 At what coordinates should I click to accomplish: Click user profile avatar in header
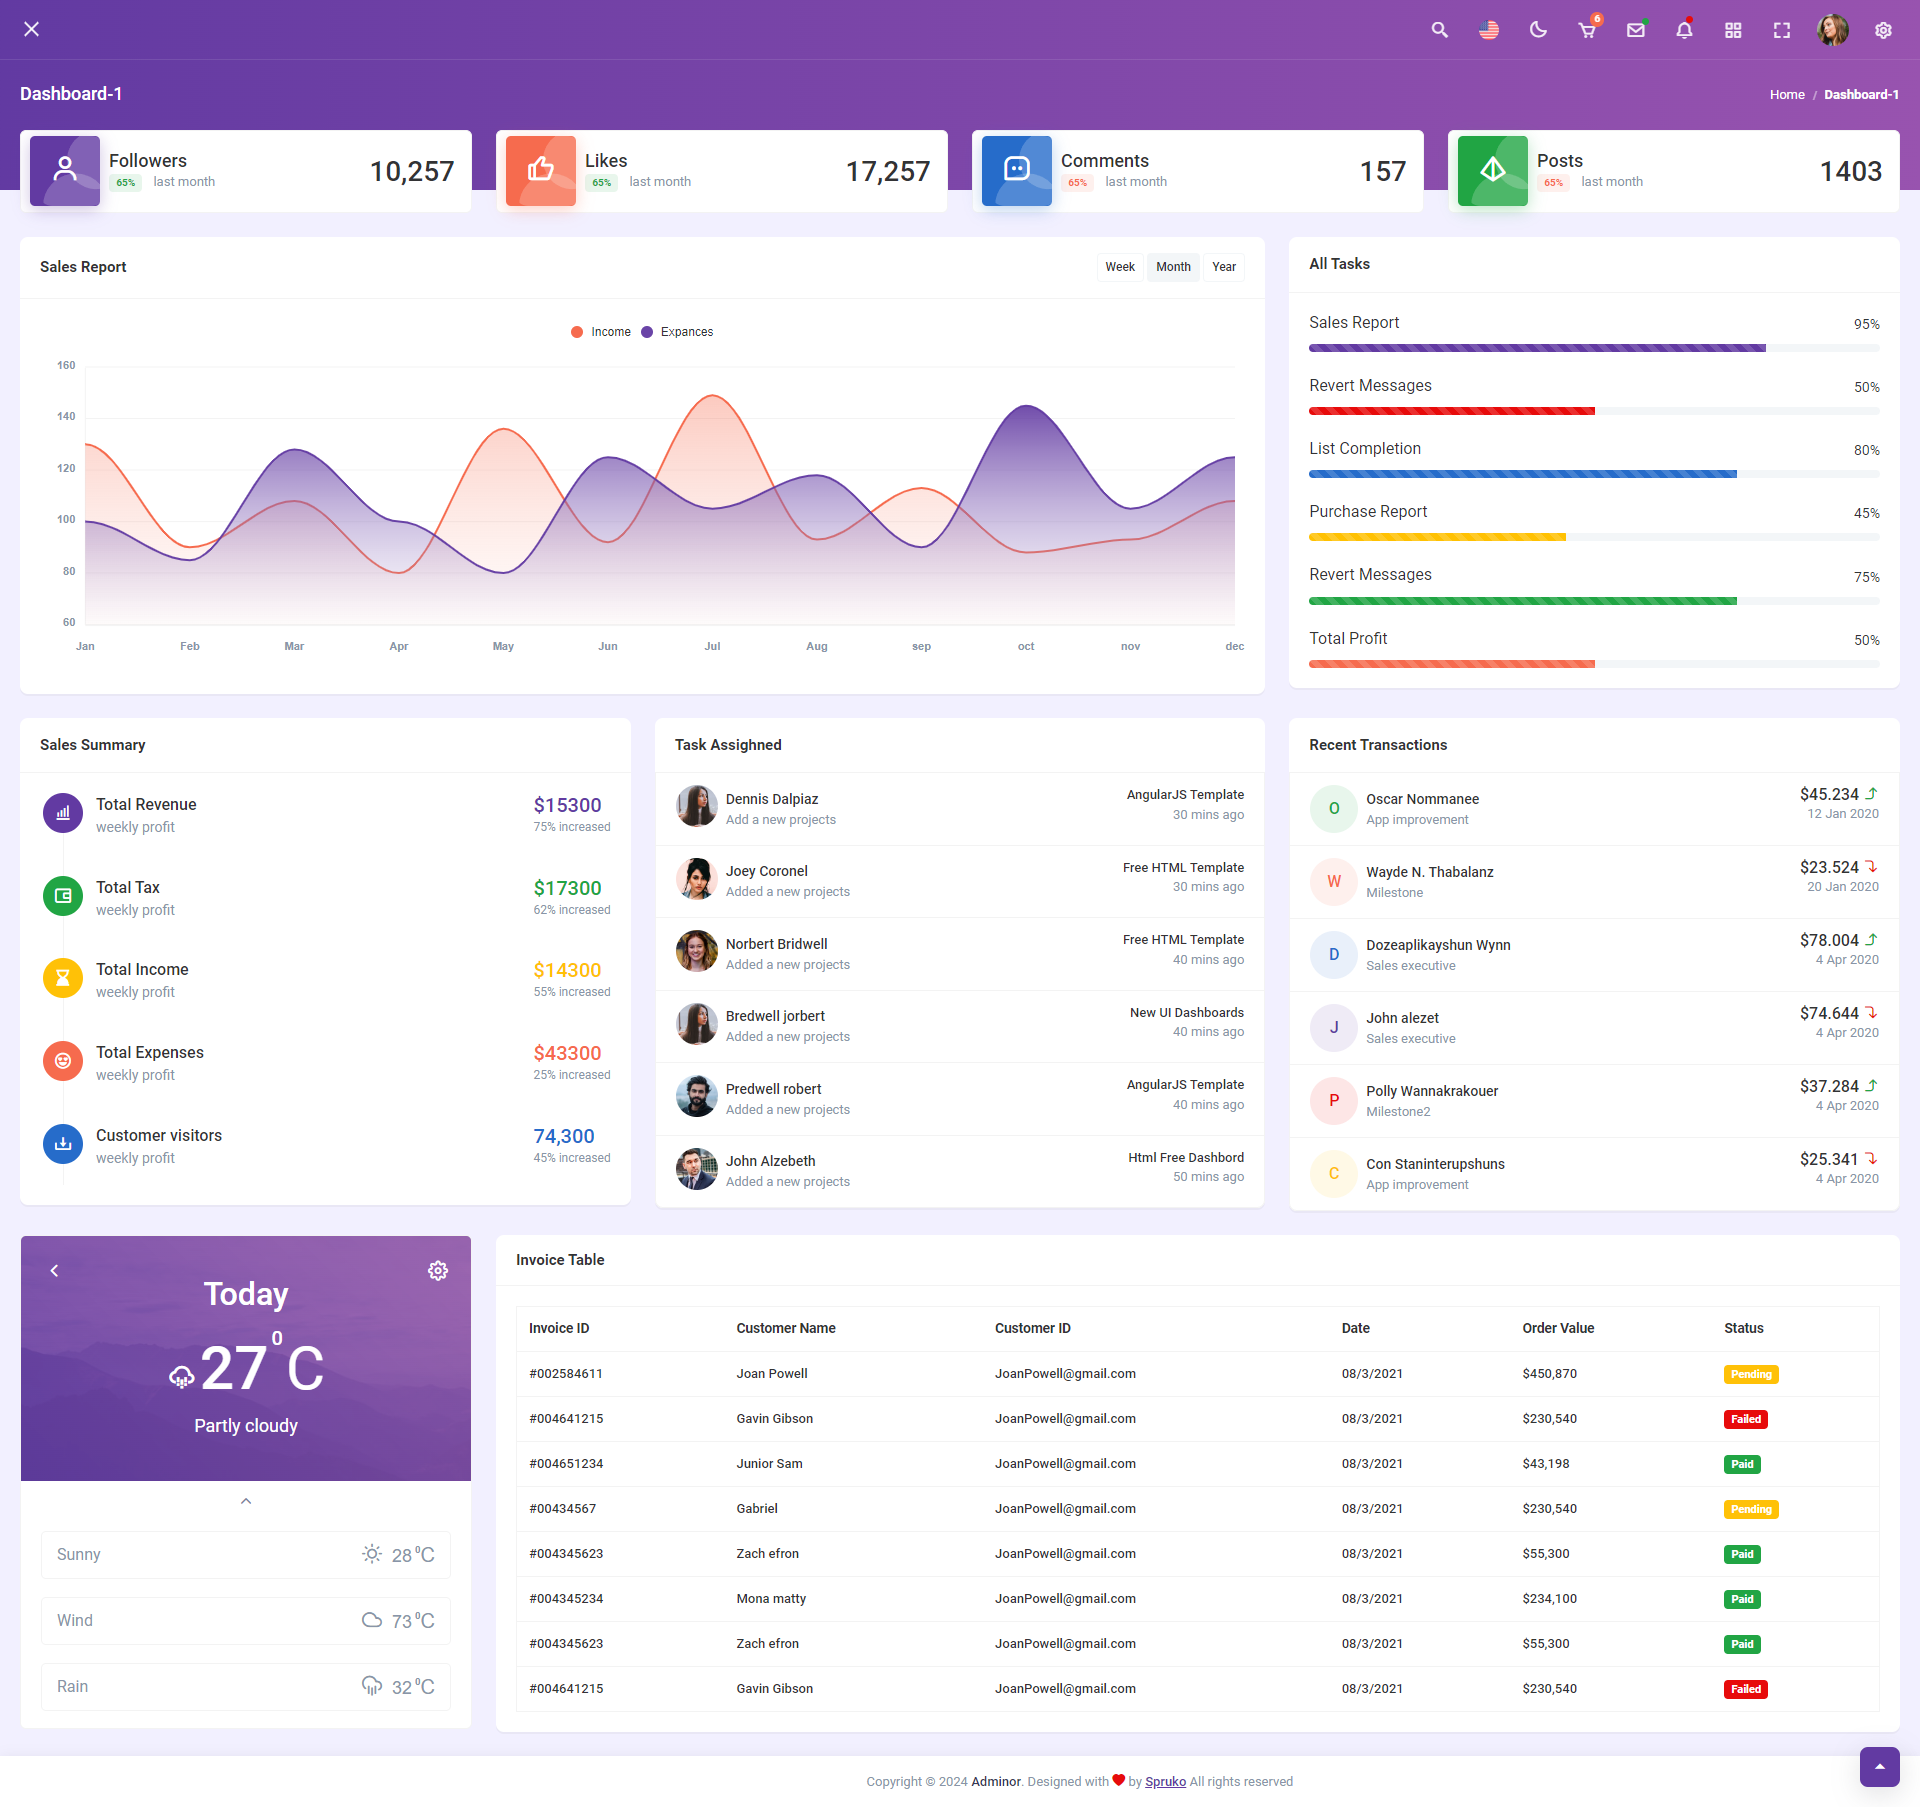(1832, 30)
